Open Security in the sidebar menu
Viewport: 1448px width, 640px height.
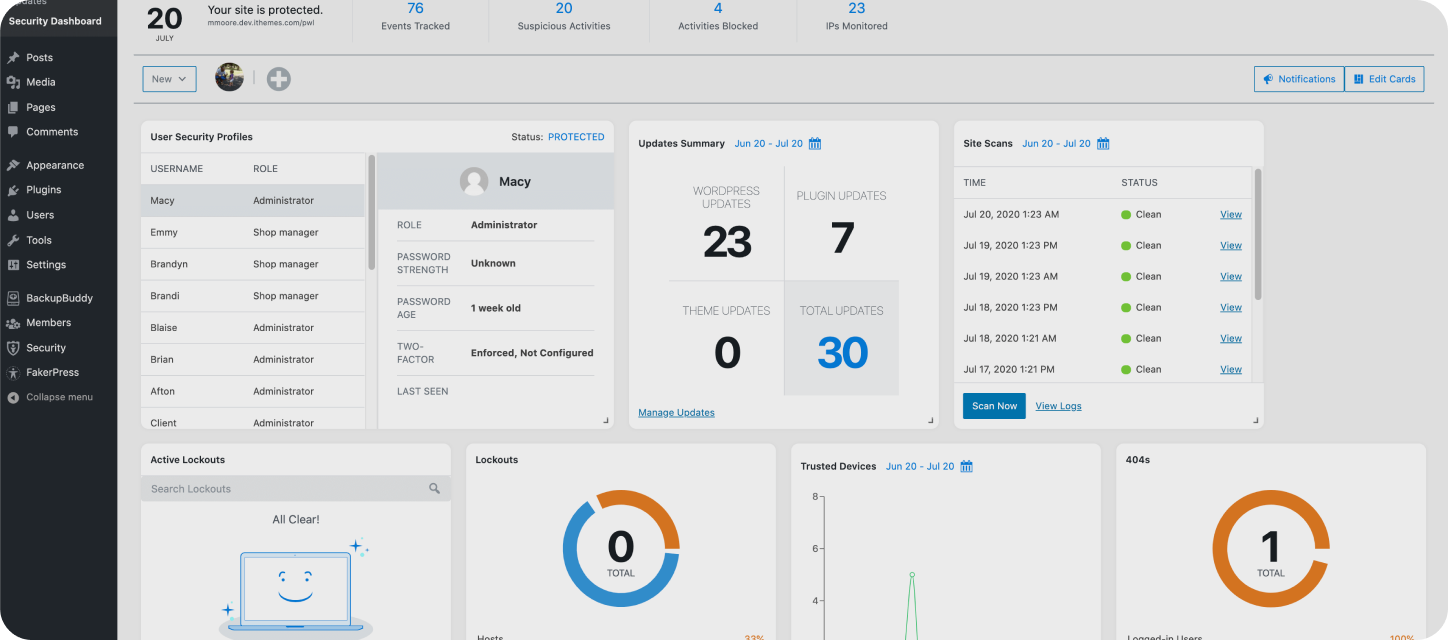tap(46, 348)
